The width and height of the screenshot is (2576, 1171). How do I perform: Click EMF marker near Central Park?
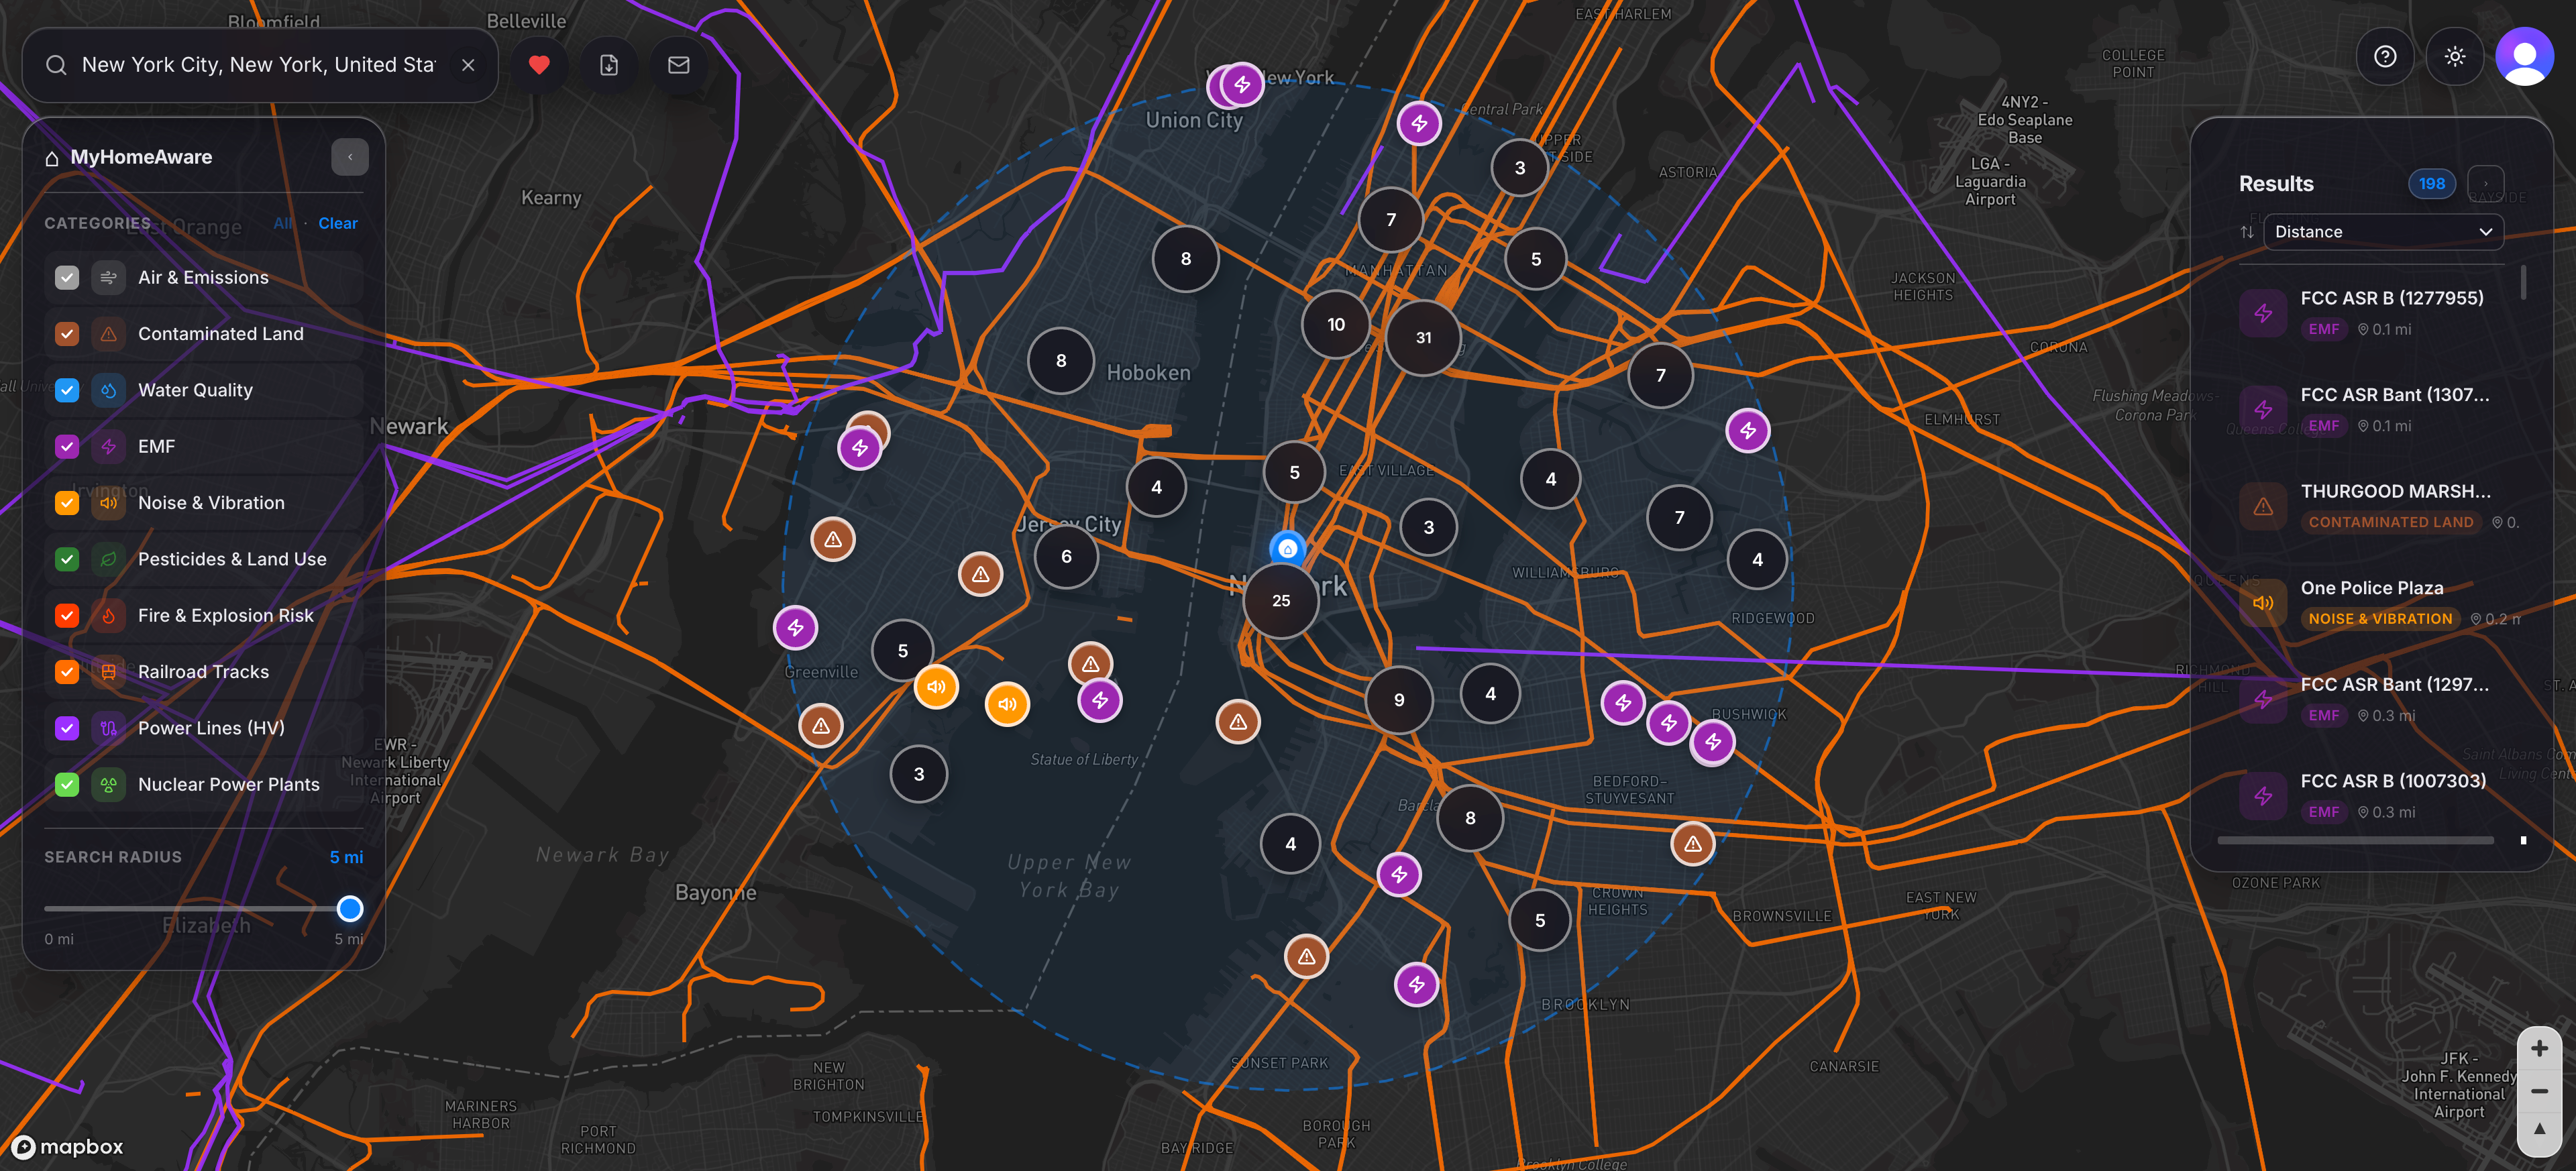1419,124
